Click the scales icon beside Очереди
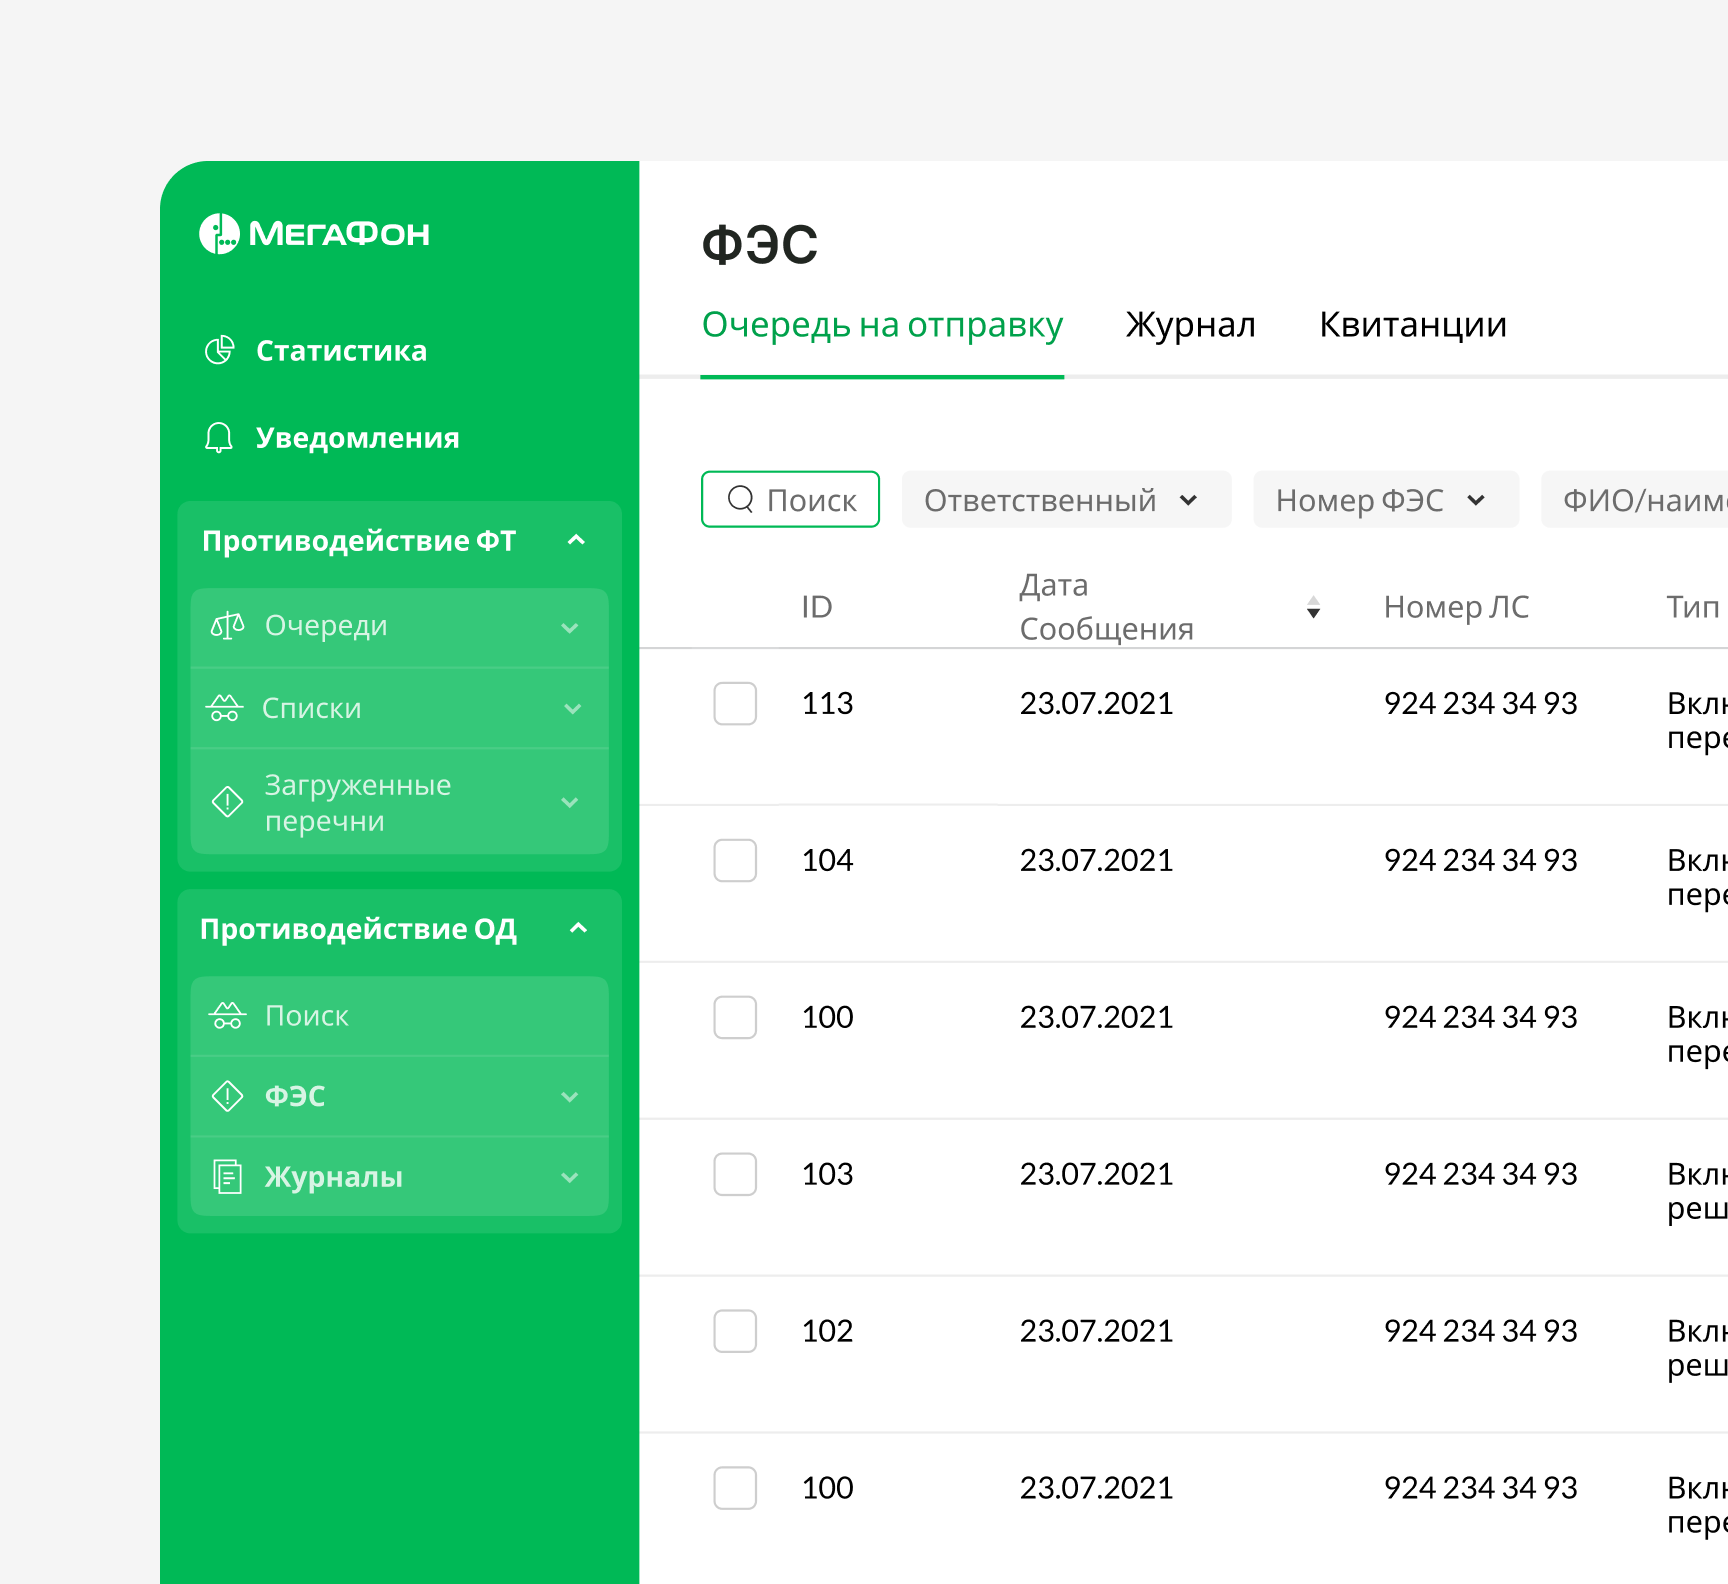 227,626
